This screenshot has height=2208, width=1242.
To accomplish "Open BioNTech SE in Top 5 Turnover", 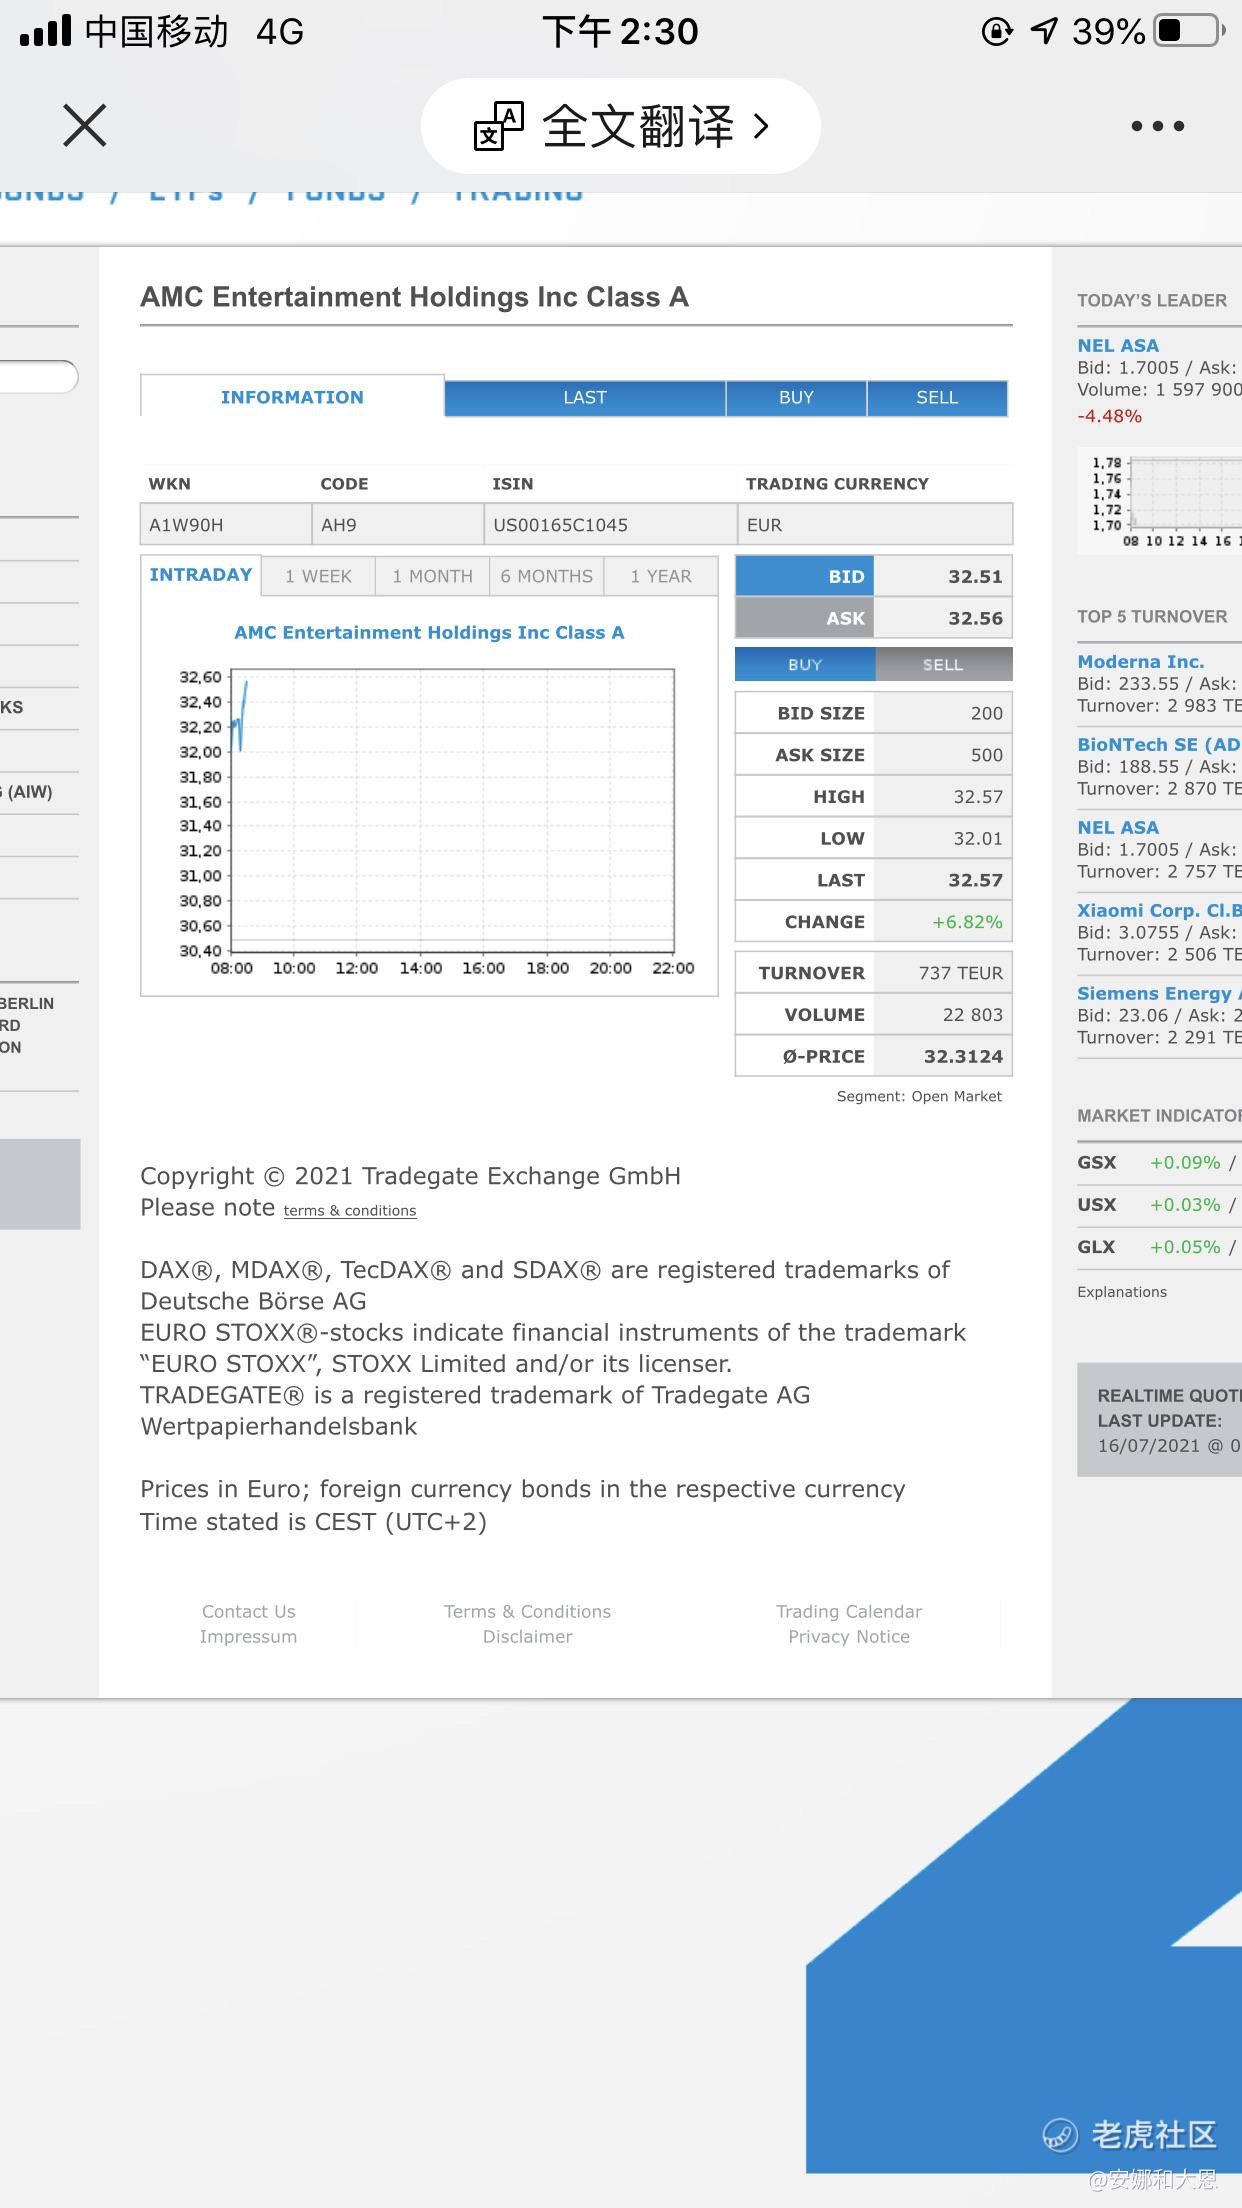I will point(1159,745).
